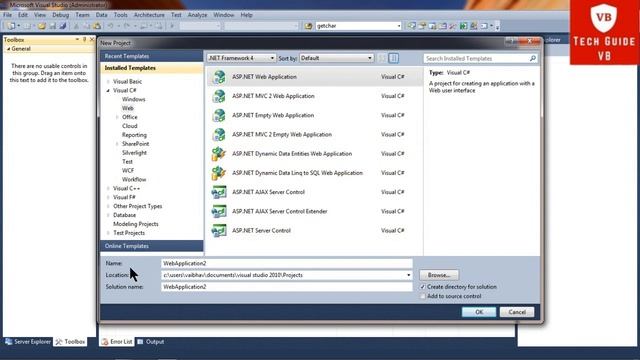Select the WCF category
Screen dimensions: 640x360
point(128,171)
